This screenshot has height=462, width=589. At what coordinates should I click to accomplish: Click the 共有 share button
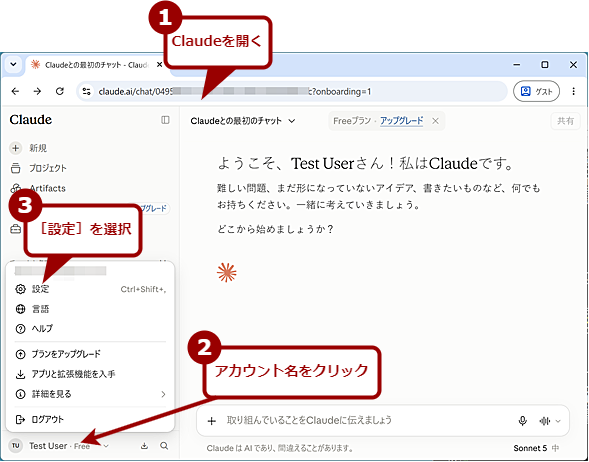[x=565, y=121]
